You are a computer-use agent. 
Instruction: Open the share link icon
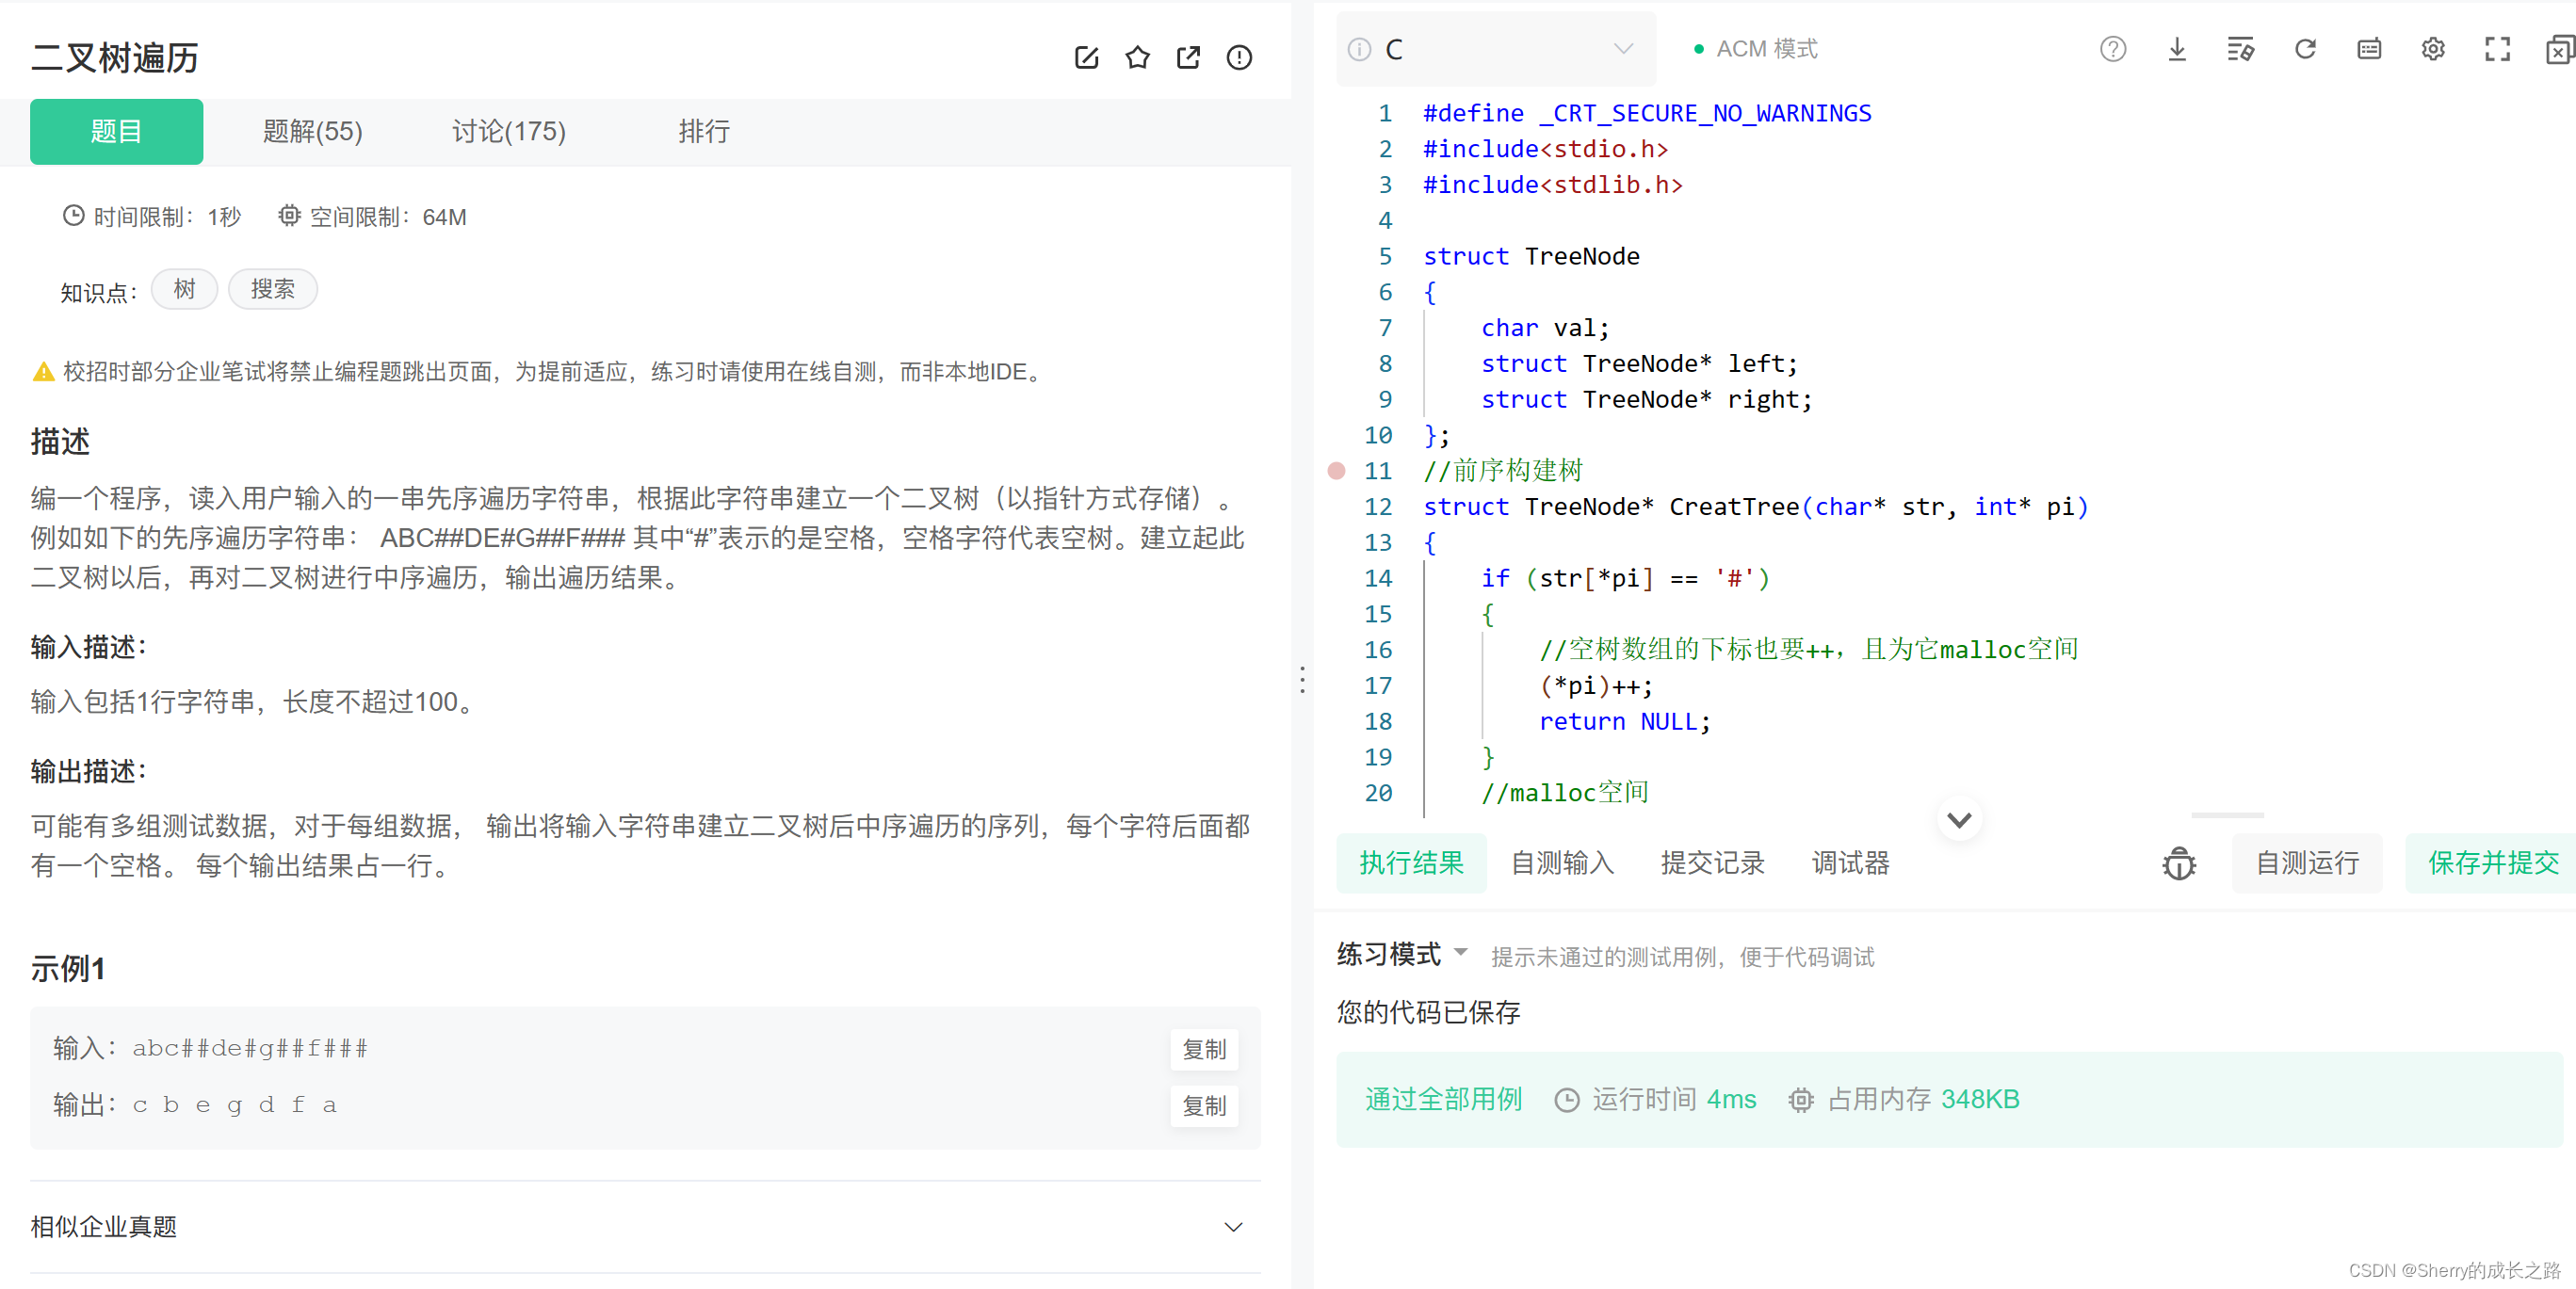coord(1188,57)
